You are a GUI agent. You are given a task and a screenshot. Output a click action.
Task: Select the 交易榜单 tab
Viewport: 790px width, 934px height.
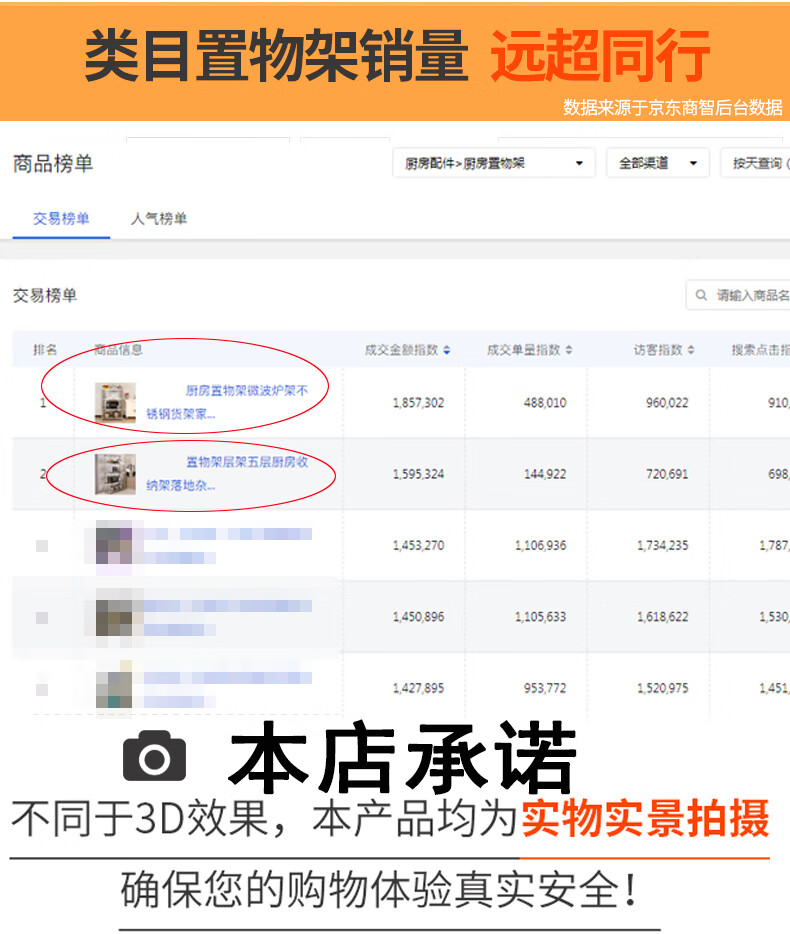click(x=61, y=218)
